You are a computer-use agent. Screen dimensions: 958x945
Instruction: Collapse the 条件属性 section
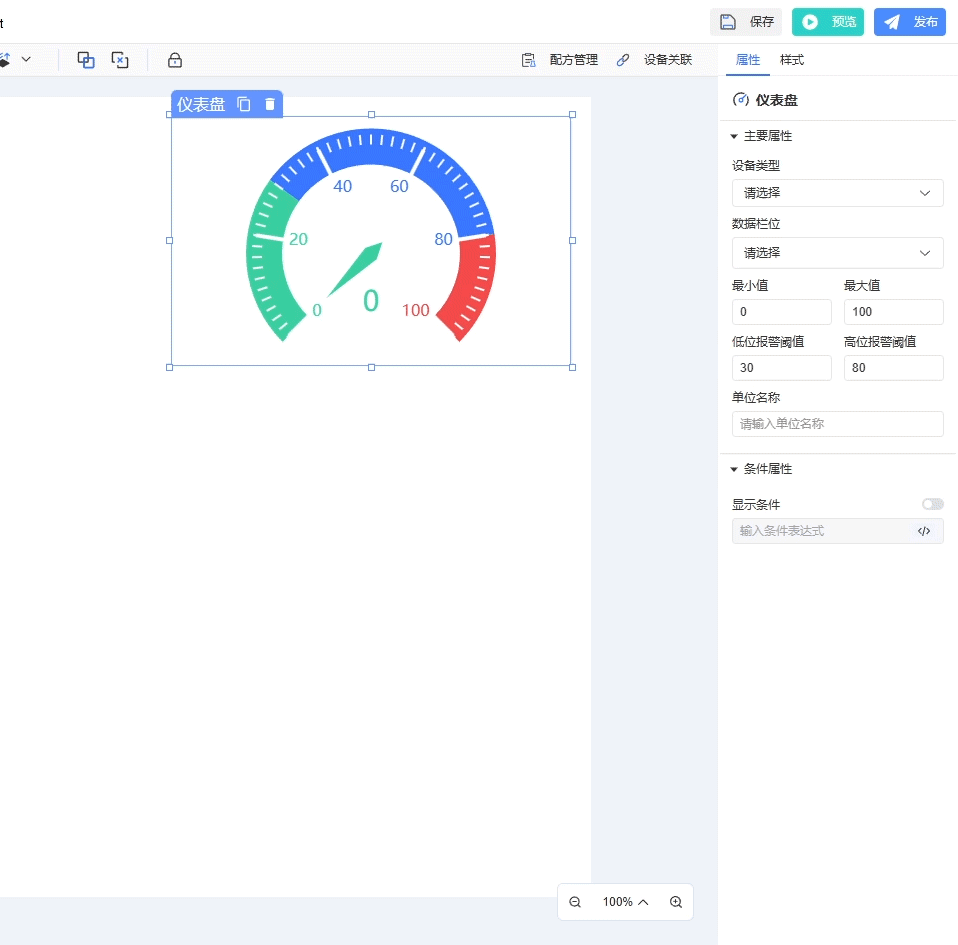734,469
